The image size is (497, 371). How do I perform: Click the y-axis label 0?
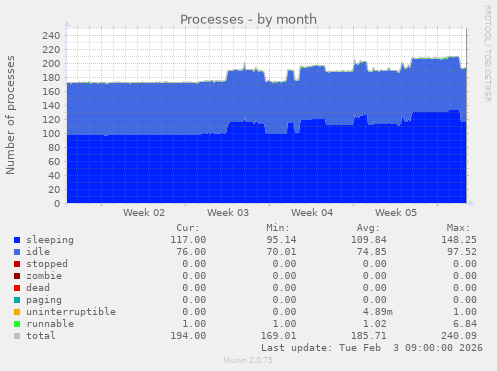(x=57, y=203)
